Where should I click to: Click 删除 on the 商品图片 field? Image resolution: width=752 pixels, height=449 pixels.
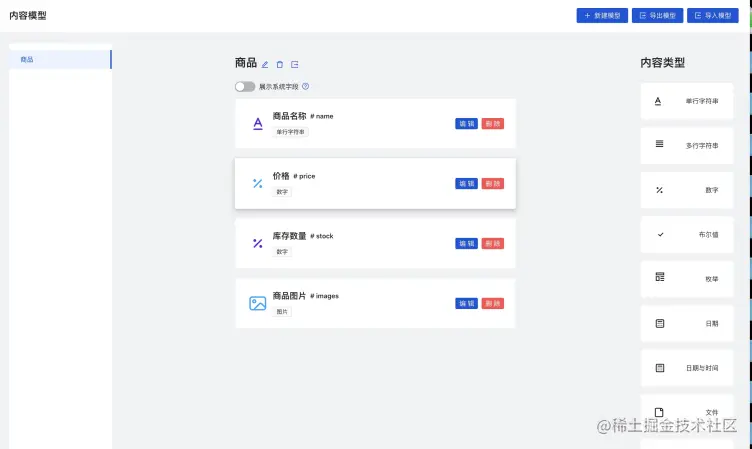tap(493, 304)
